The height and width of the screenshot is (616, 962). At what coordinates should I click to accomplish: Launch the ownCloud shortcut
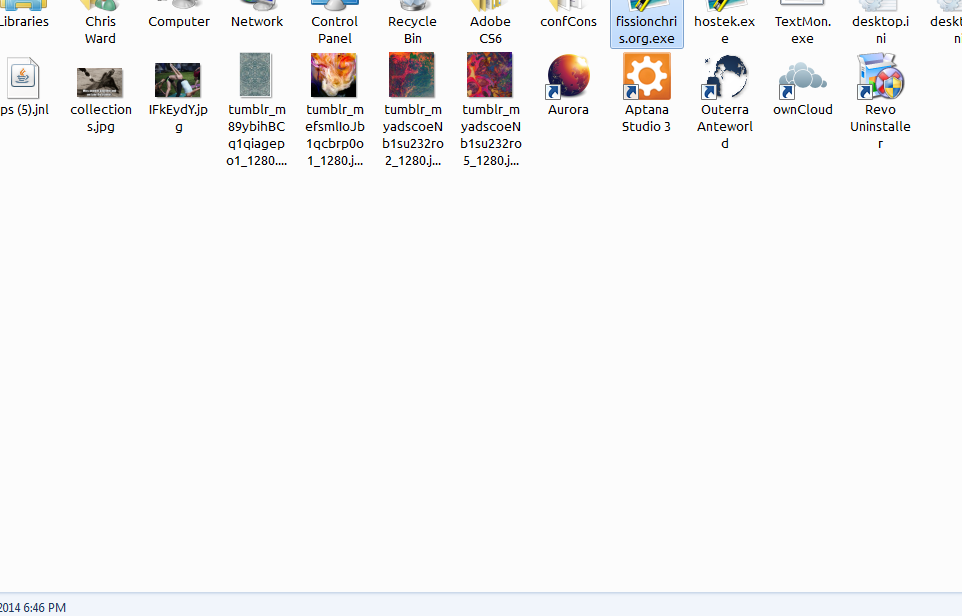pyautogui.click(x=802, y=77)
